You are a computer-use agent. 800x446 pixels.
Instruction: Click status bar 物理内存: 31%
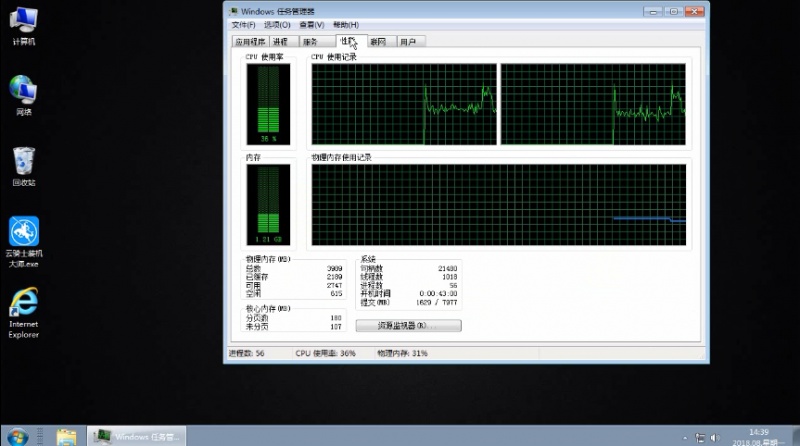coord(403,353)
